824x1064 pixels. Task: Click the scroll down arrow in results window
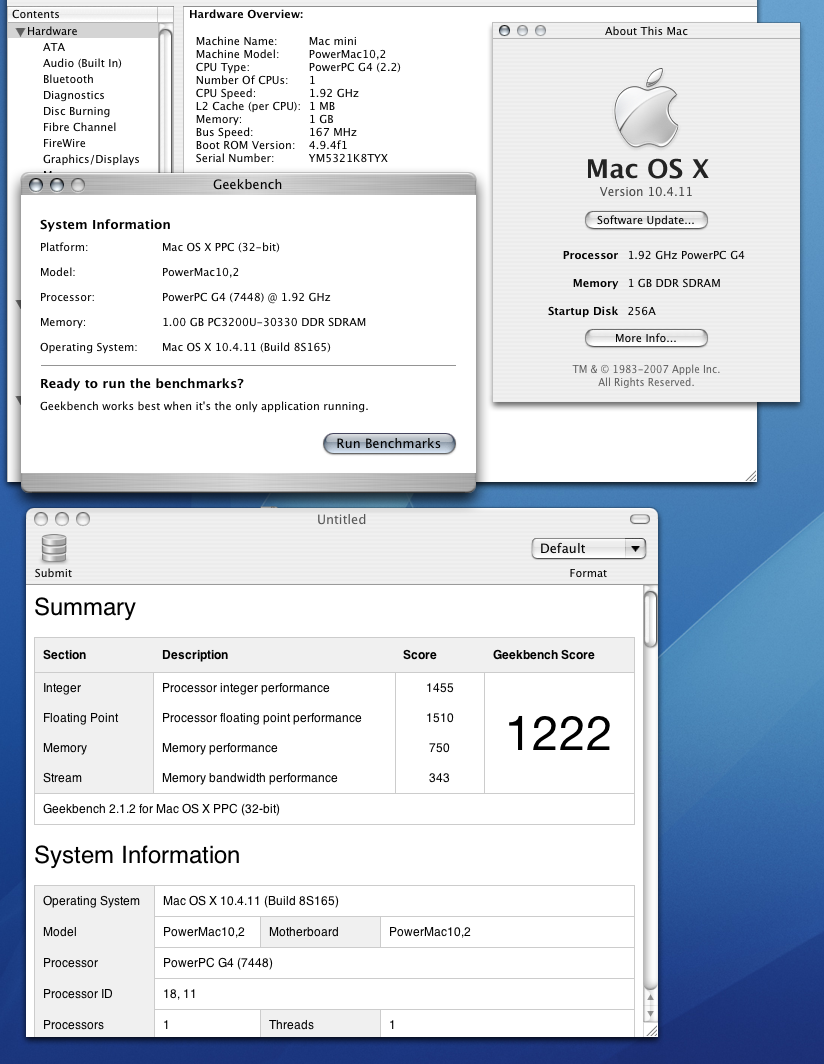(650, 1014)
